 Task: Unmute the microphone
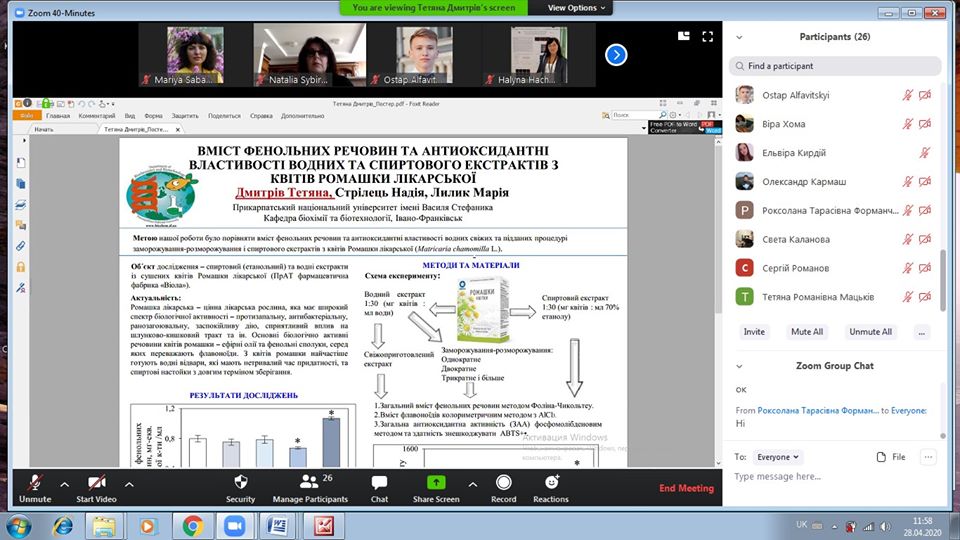coord(35,482)
